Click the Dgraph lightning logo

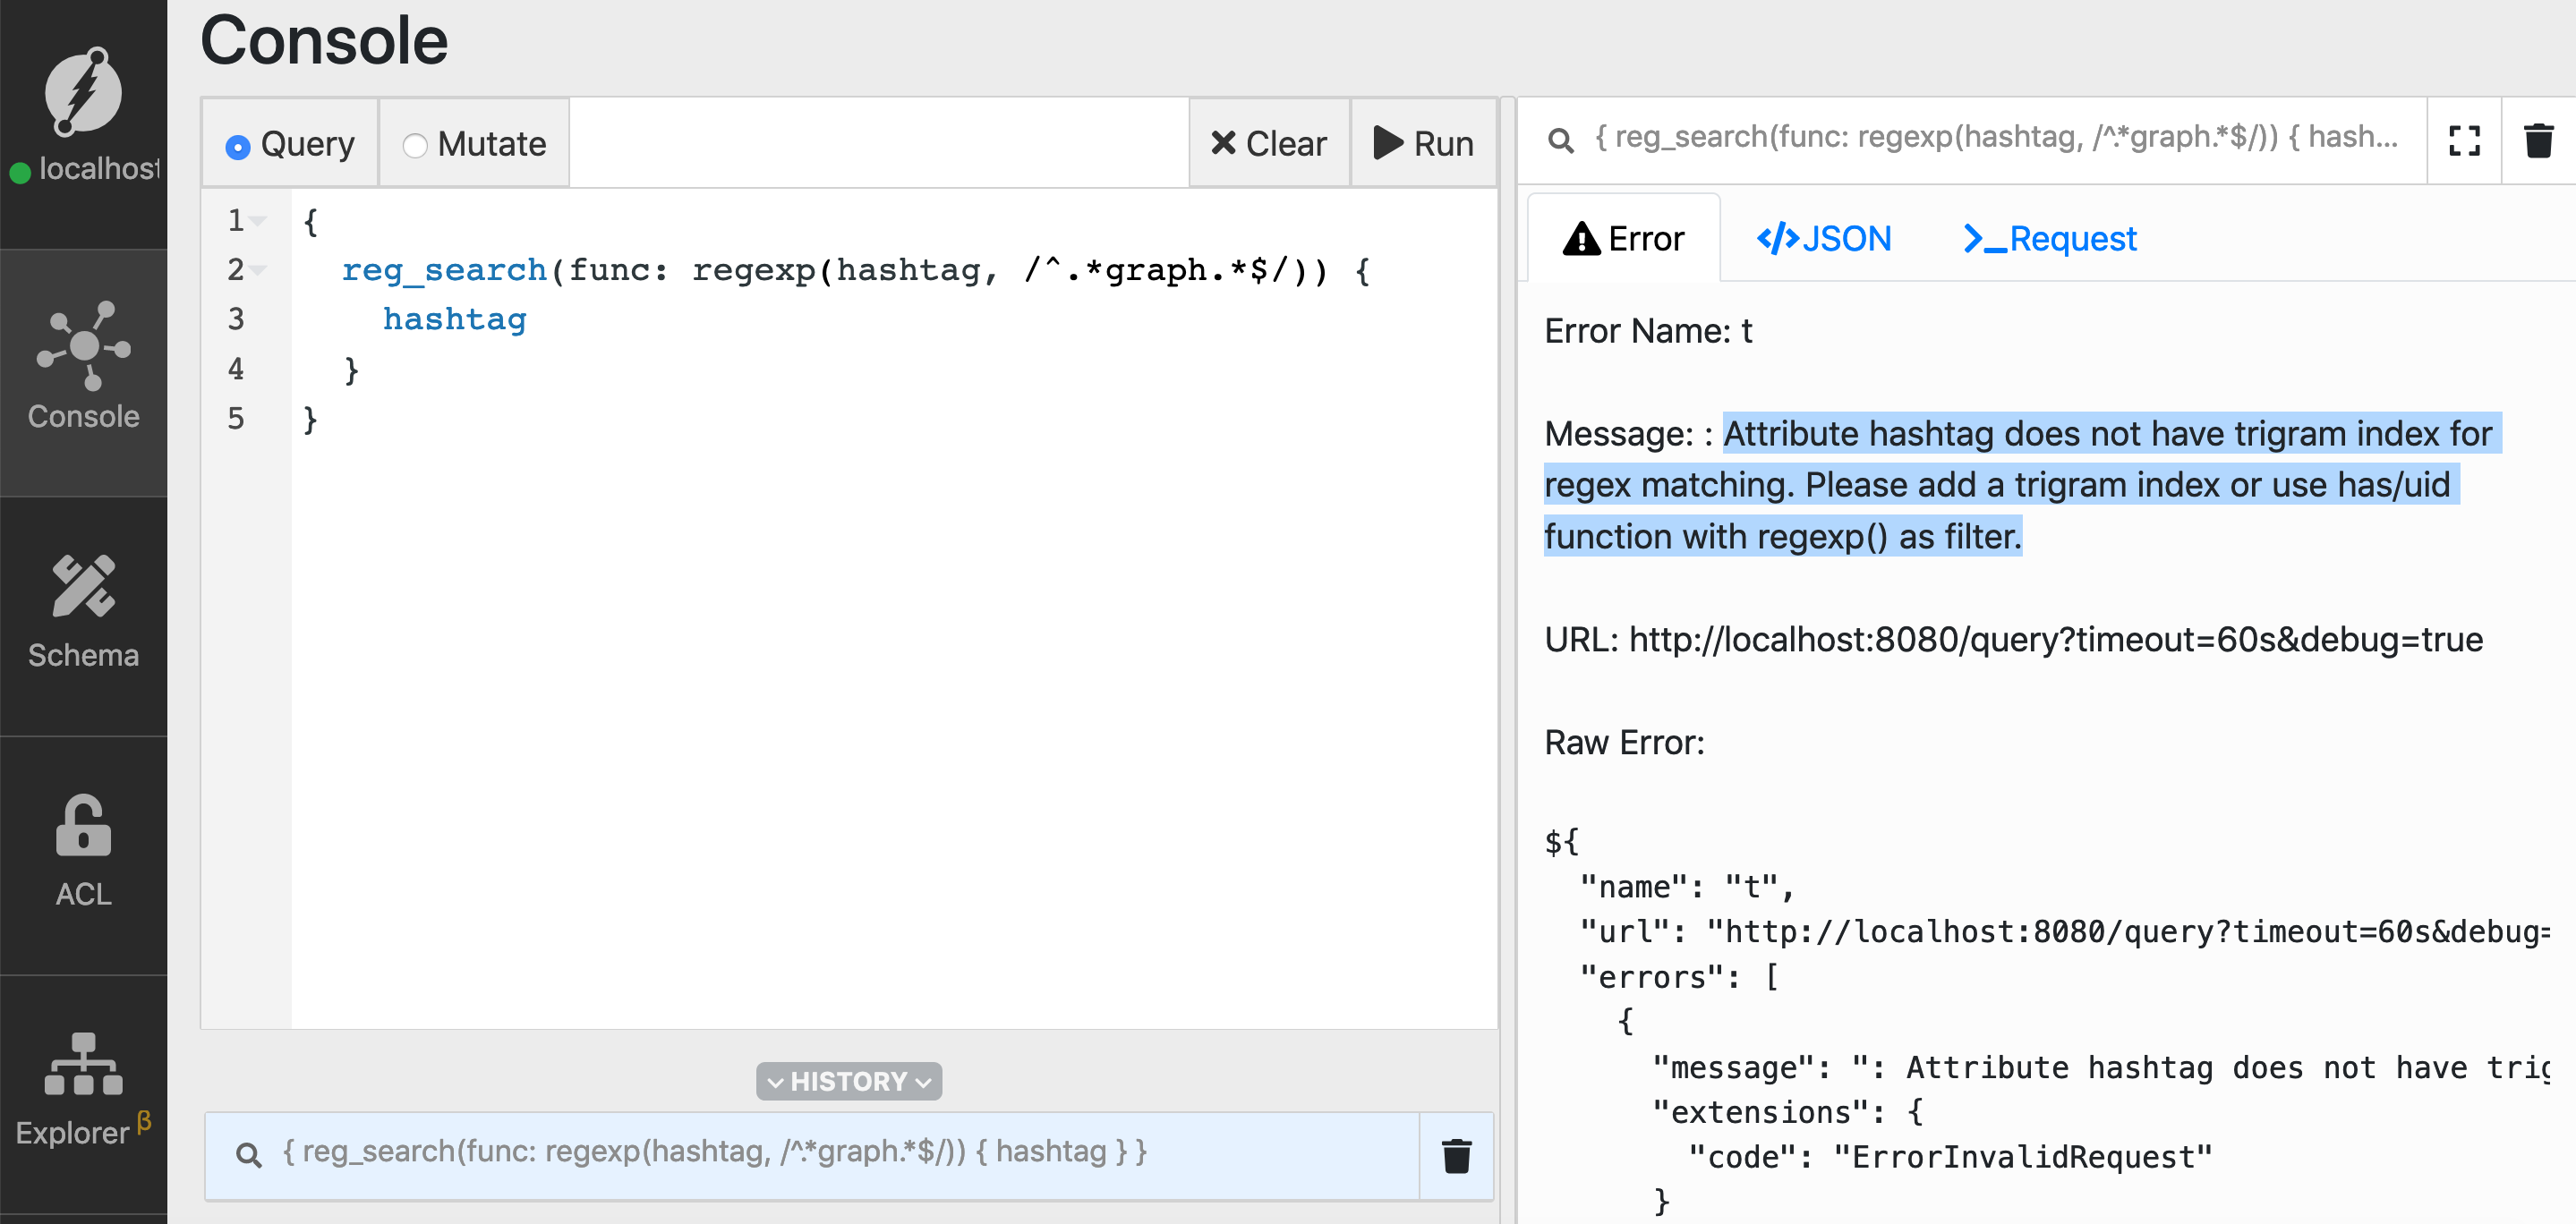[x=83, y=91]
